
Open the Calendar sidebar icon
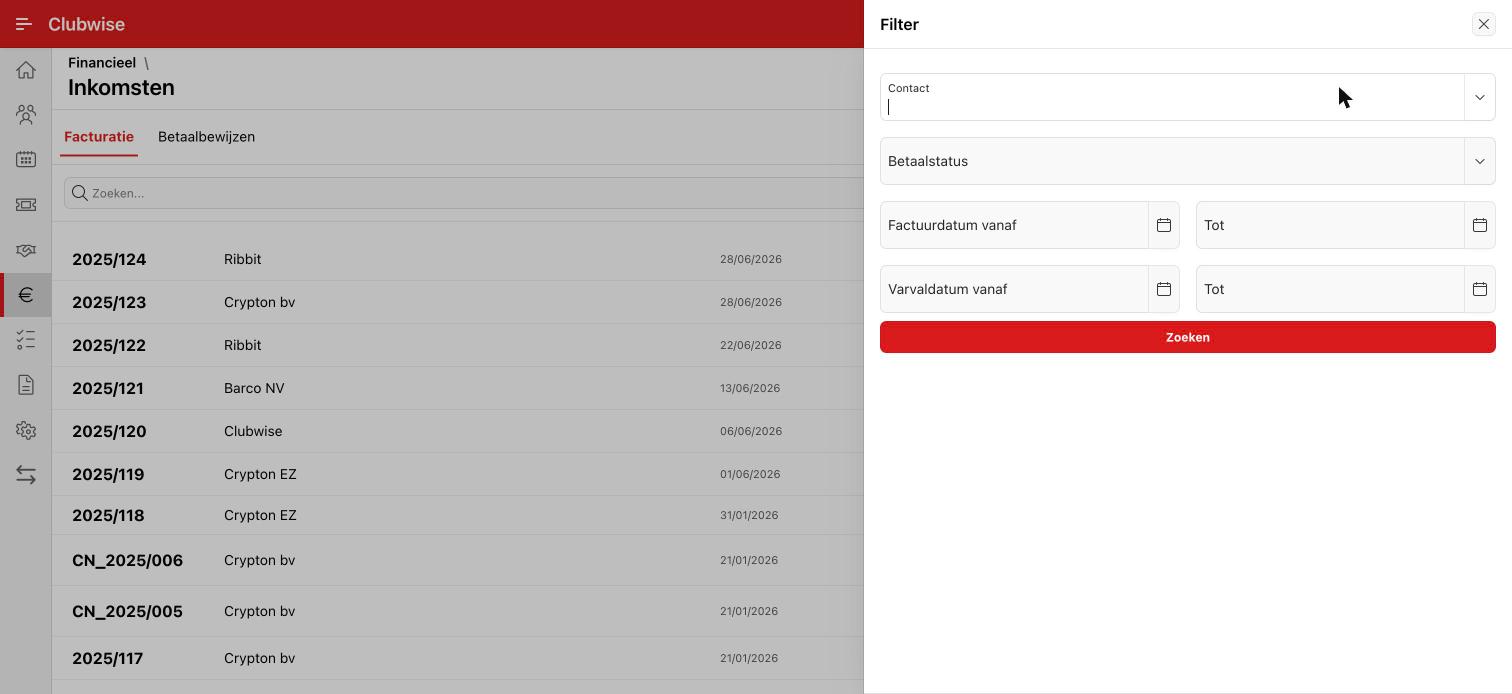coord(26,160)
